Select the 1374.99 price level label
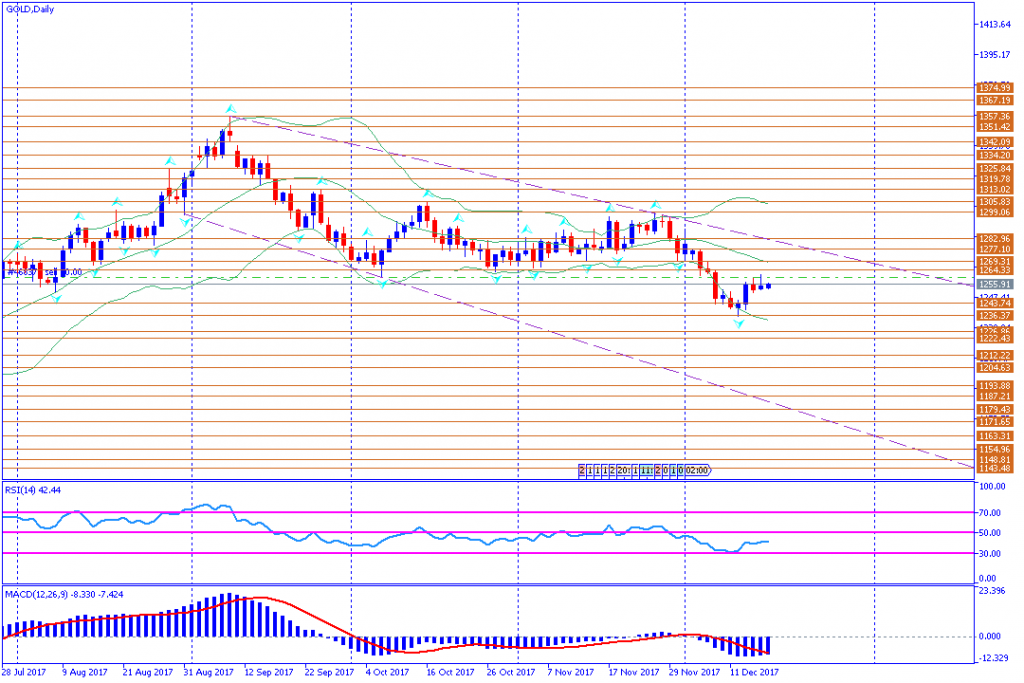Image resolution: width=1024 pixels, height=683 pixels. (995, 88)
